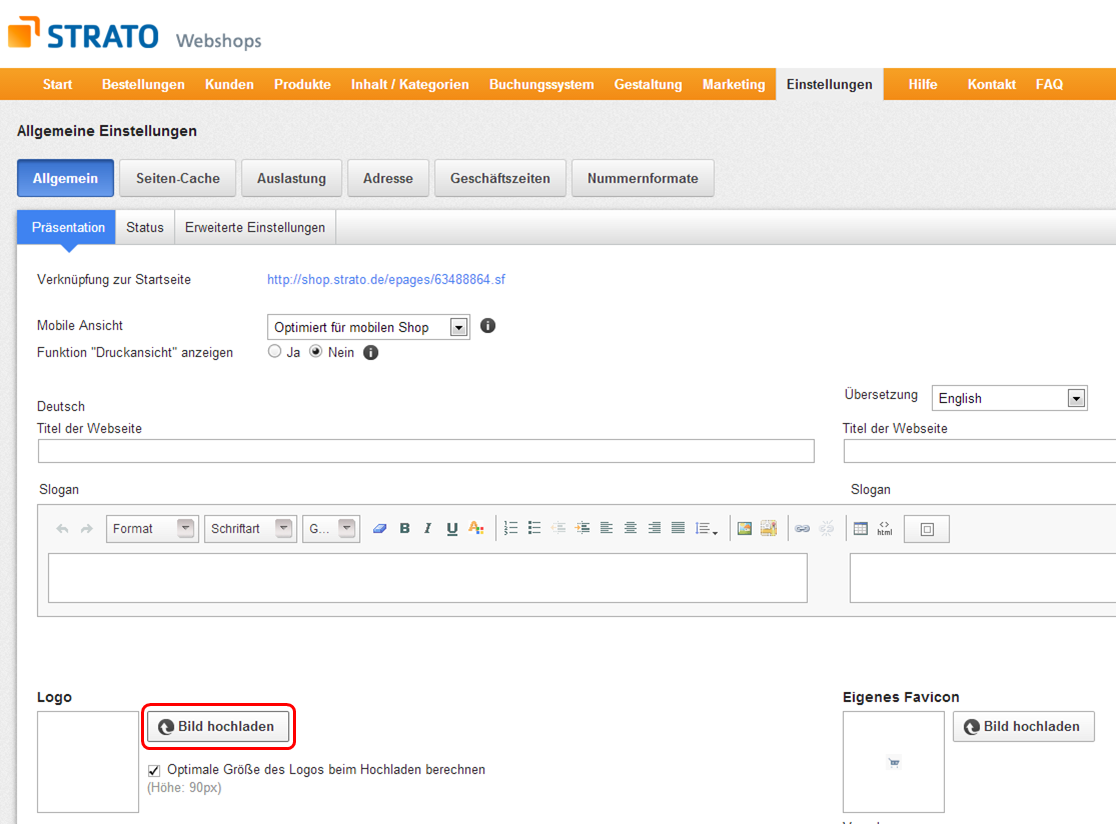Click the German Titel der Webseite field

tap(426, 452)
